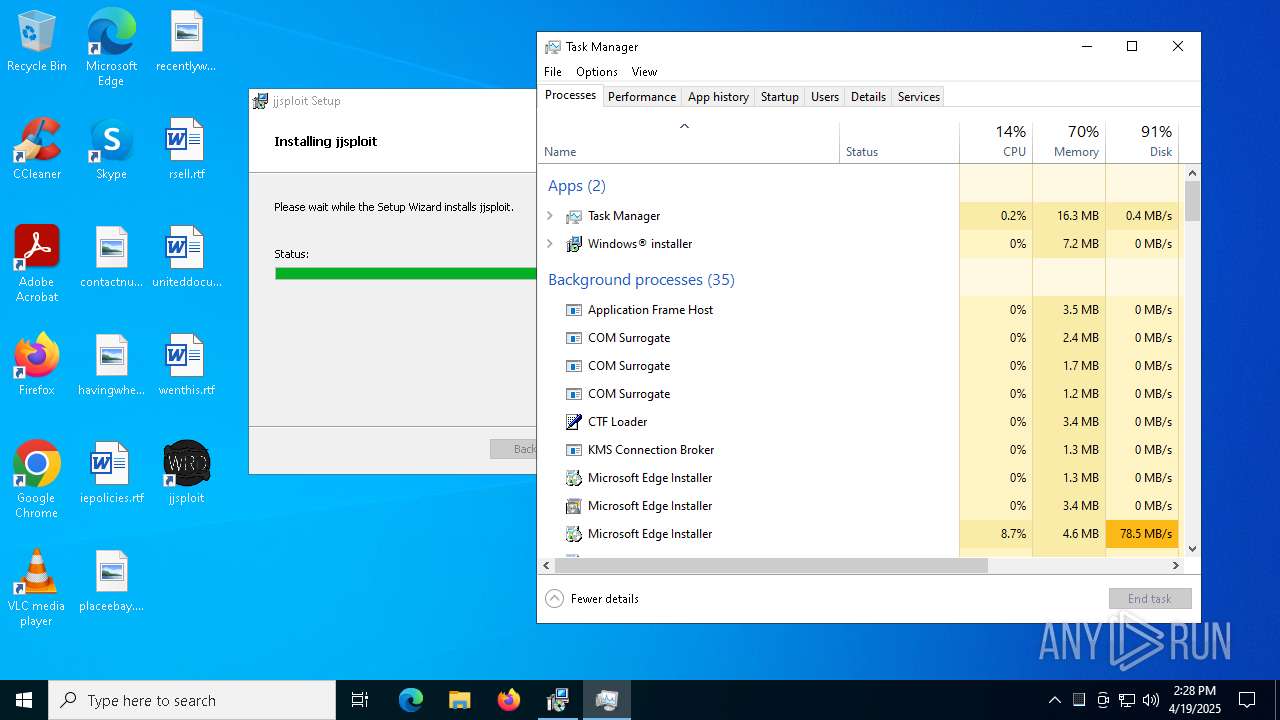The width and height of the screenshot is (1280, 720).
Task: Launch Edge from the taskbar
Action: tap(411, 700)
